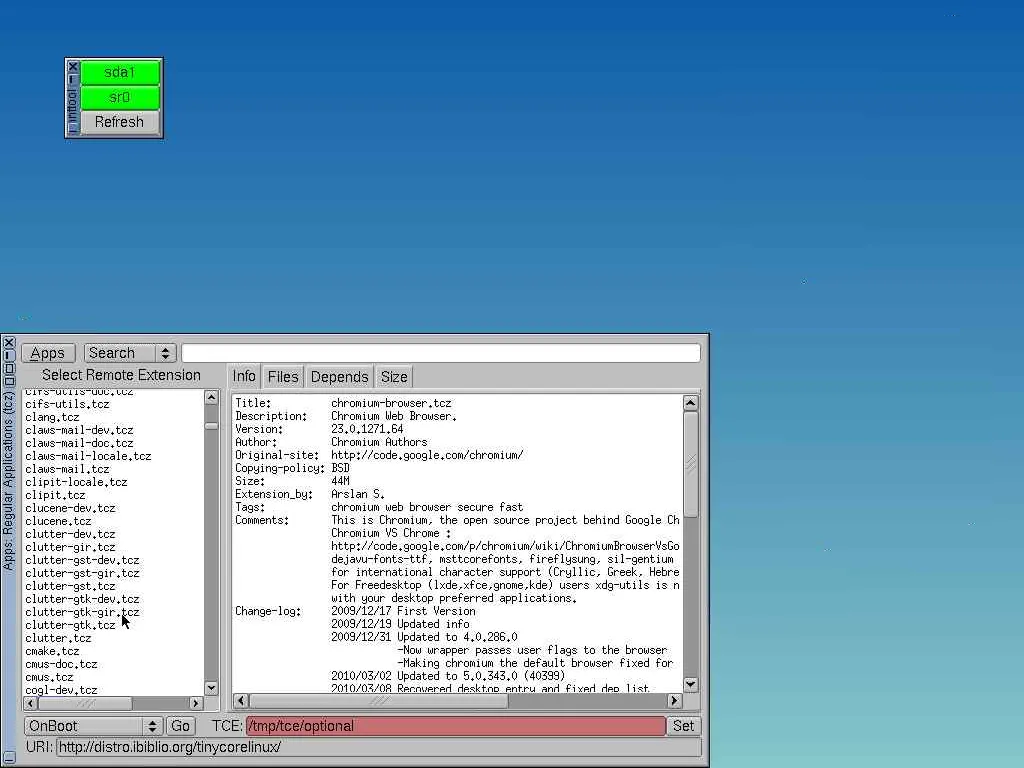Click the Original-site URL http://code.google.com/chromium/
1024x768 pixels.
(427, 455)
